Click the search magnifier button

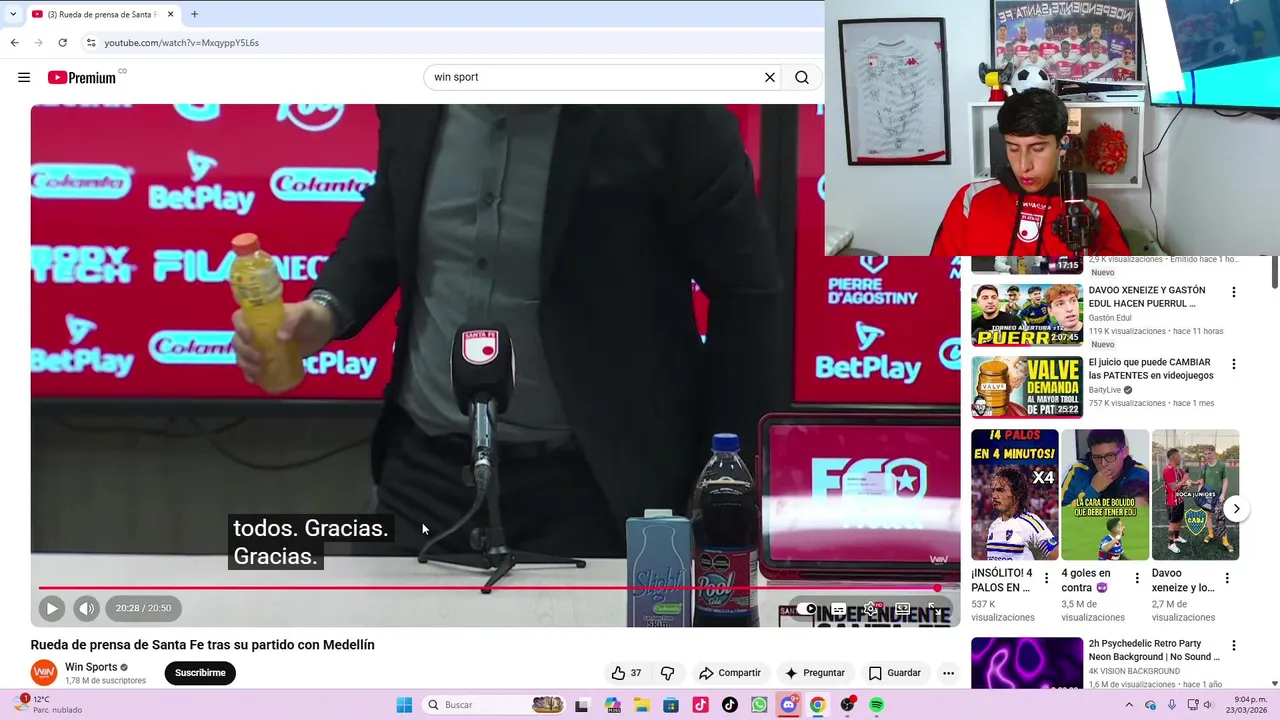point(802,77)
